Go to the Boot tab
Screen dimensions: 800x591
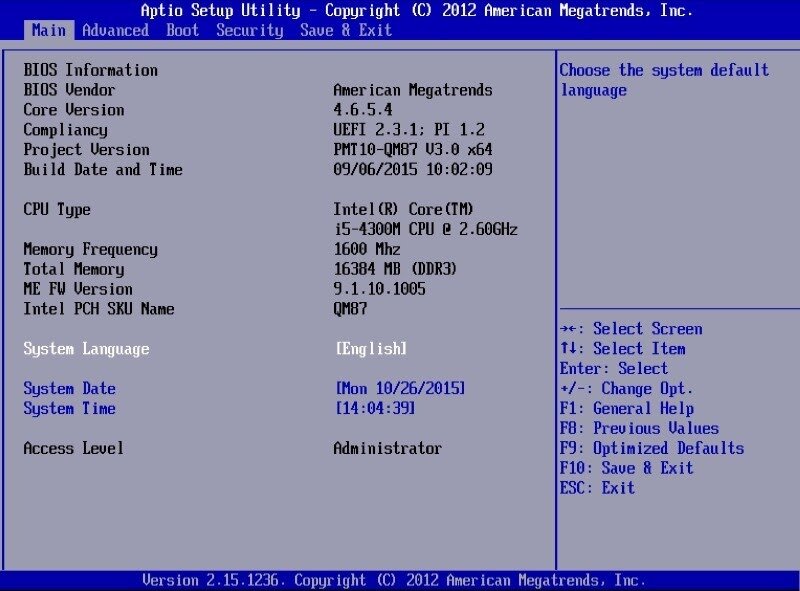(183, 30)
